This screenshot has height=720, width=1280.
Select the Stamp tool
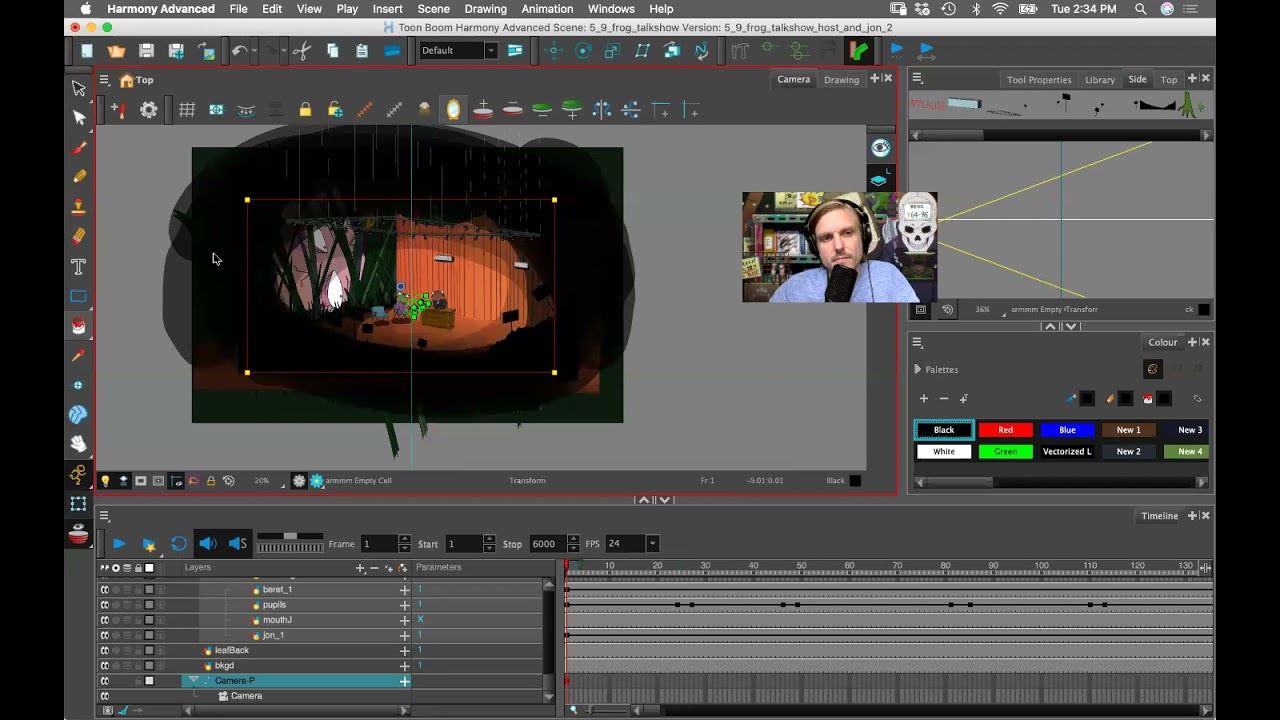[79, 207]
